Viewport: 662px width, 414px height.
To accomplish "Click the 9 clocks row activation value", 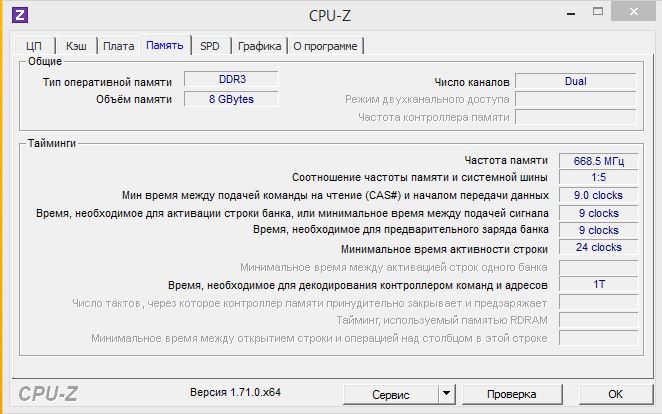I will (x=599, y=213).
